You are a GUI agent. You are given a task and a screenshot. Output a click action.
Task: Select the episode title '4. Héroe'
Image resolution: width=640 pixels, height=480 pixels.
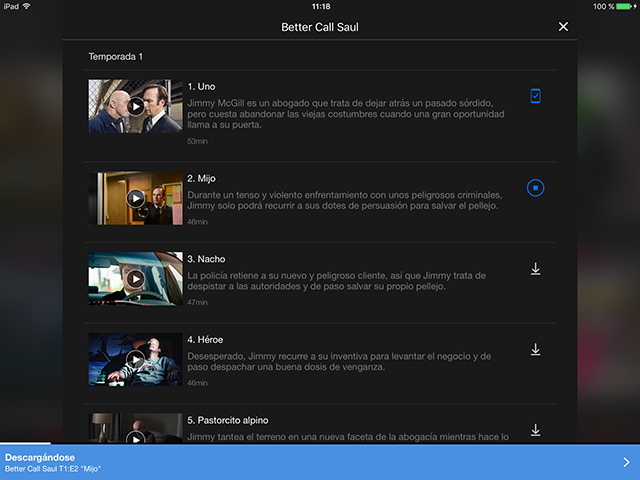coord(205,340)
